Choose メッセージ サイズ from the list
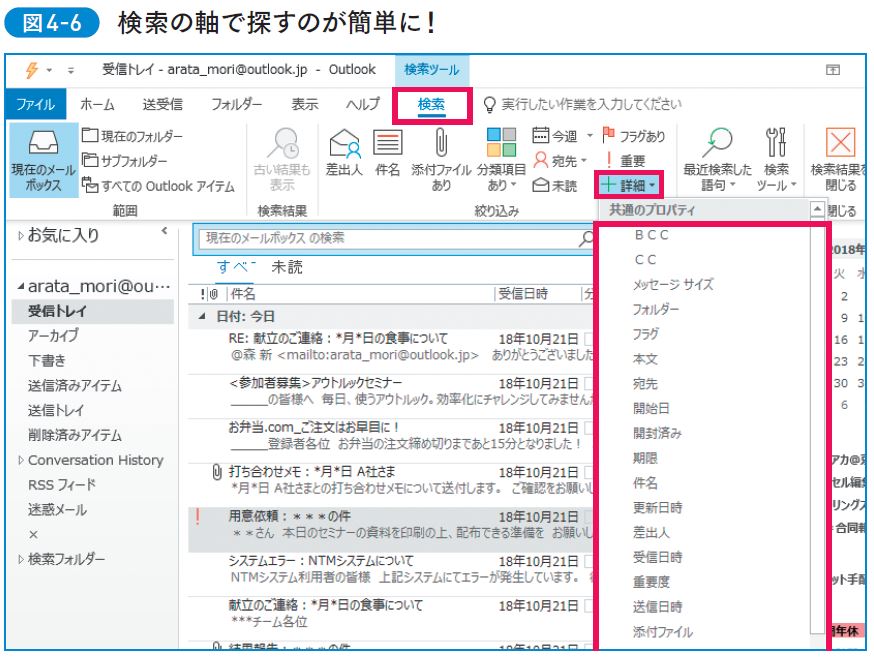874x660 pixels. 673,284
